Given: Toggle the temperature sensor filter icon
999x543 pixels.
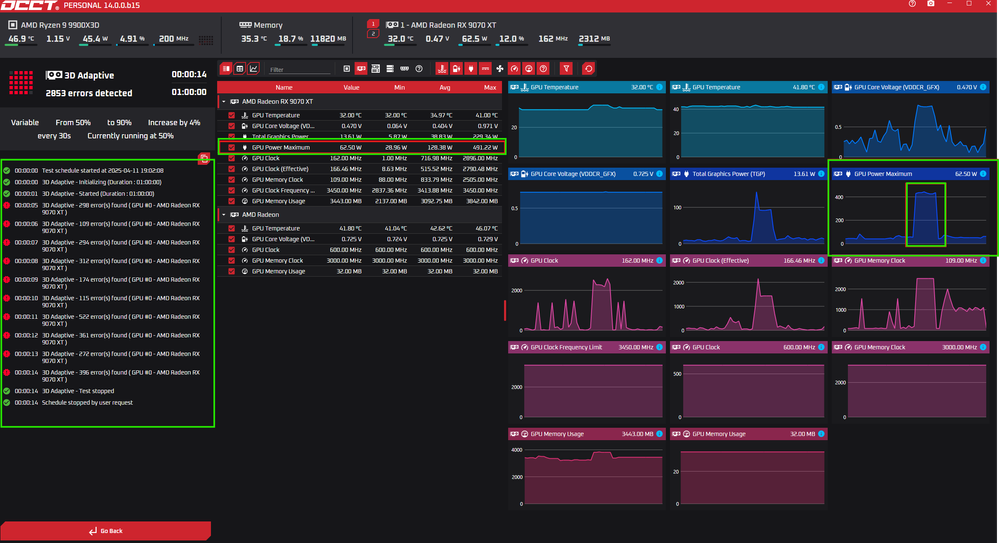Looking at the screenshot, I should click(x=442, y=69).
